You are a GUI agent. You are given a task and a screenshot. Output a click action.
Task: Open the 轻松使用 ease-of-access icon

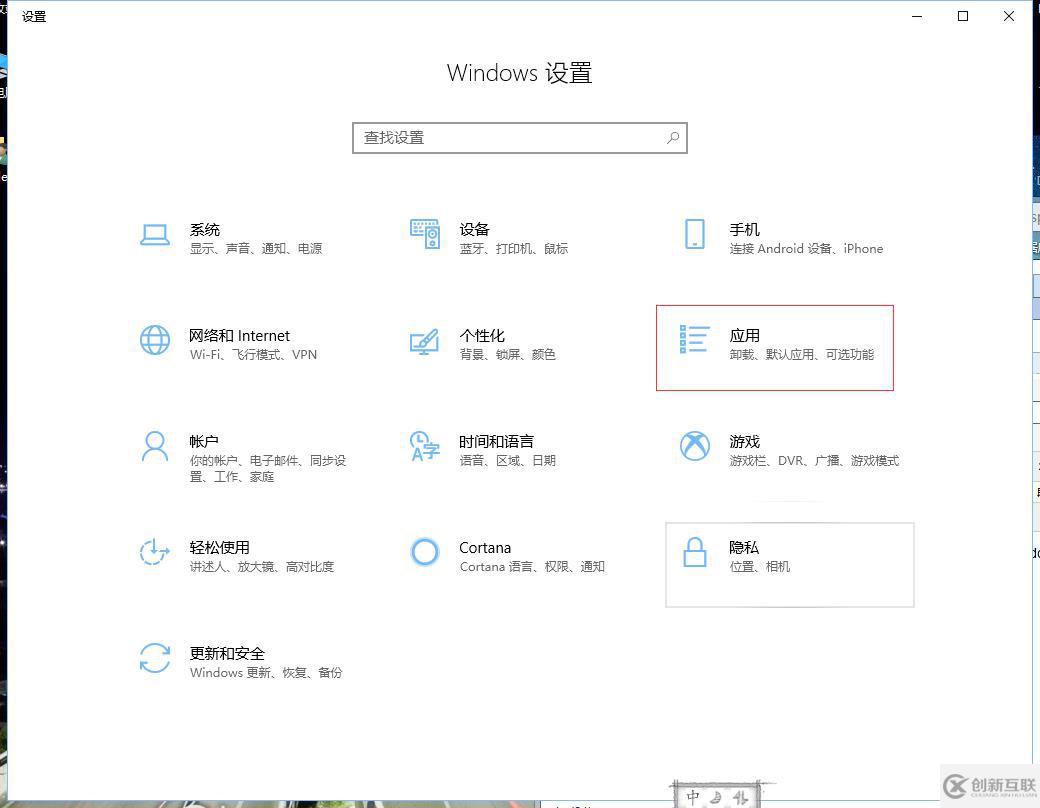click(x=155, y=551)
